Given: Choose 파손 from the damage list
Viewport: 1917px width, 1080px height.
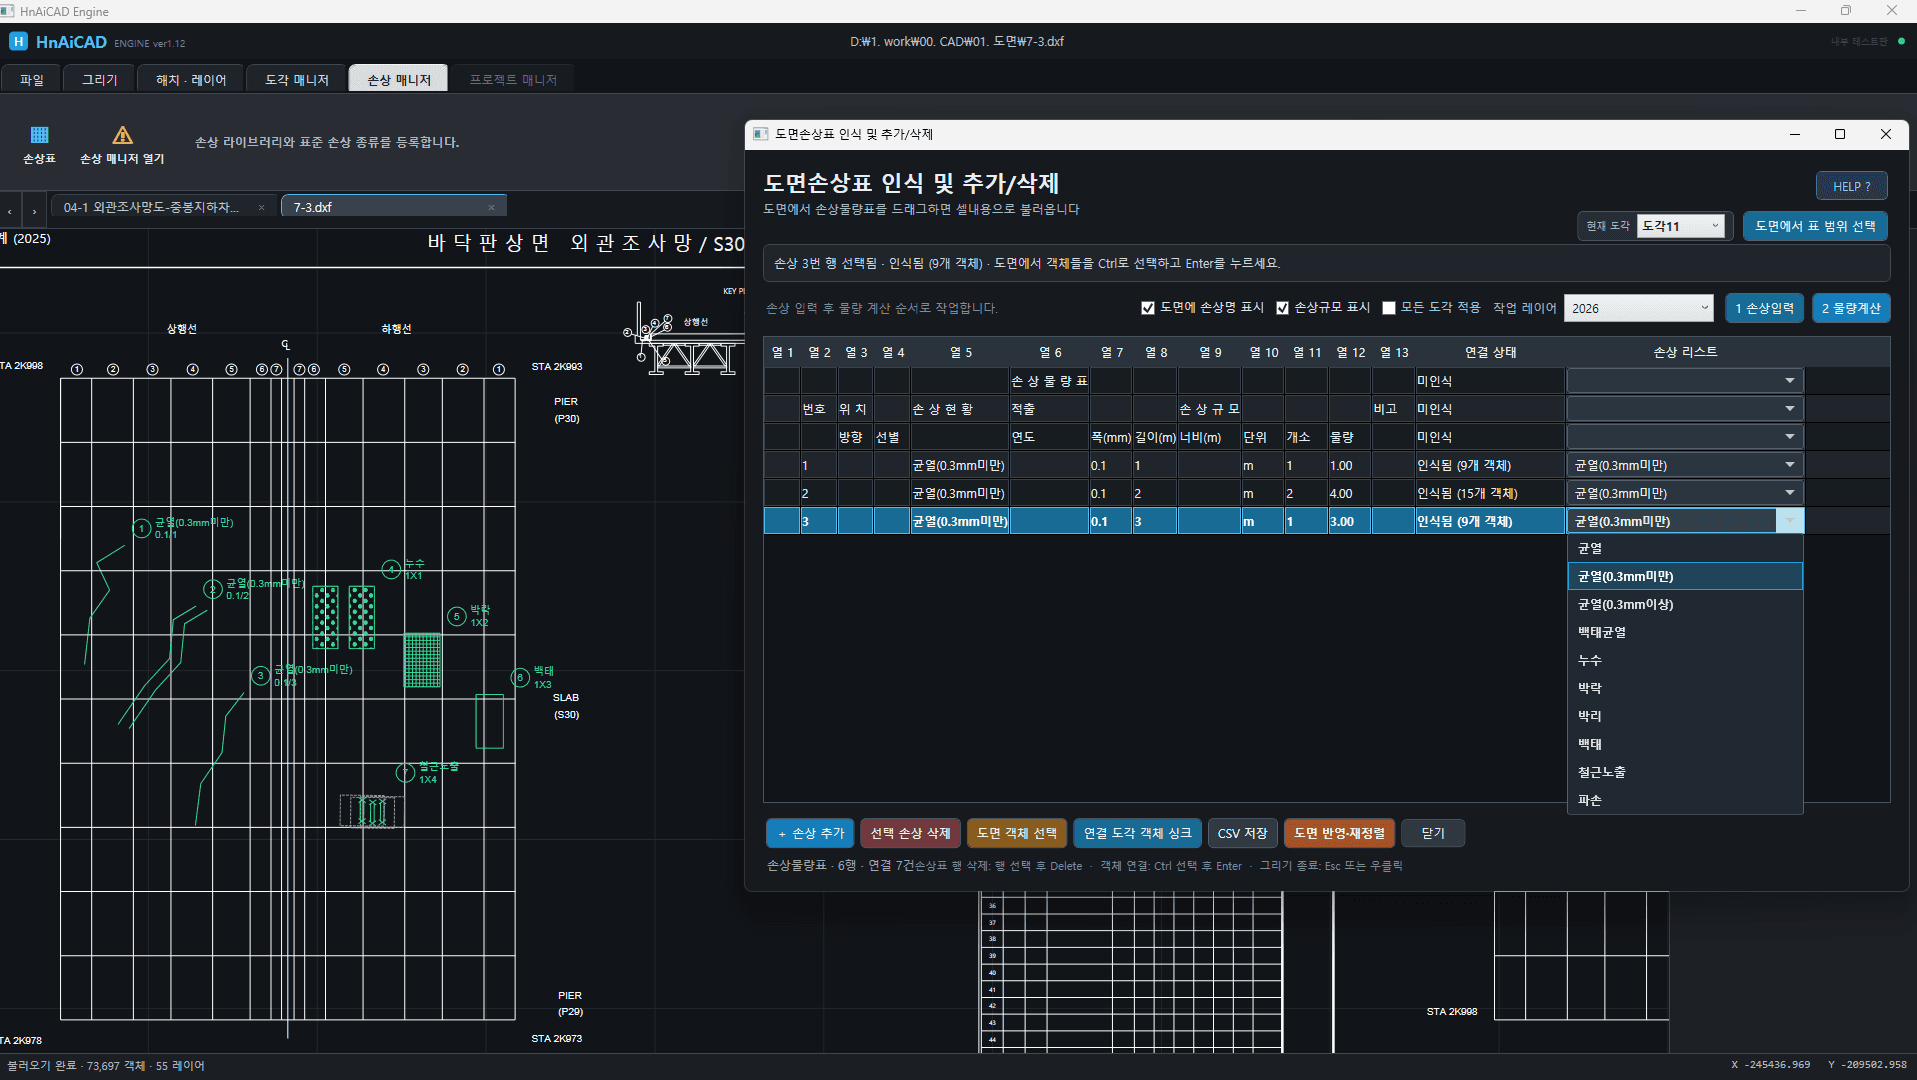Looking at the screenshot, I should pos(1685,800).
